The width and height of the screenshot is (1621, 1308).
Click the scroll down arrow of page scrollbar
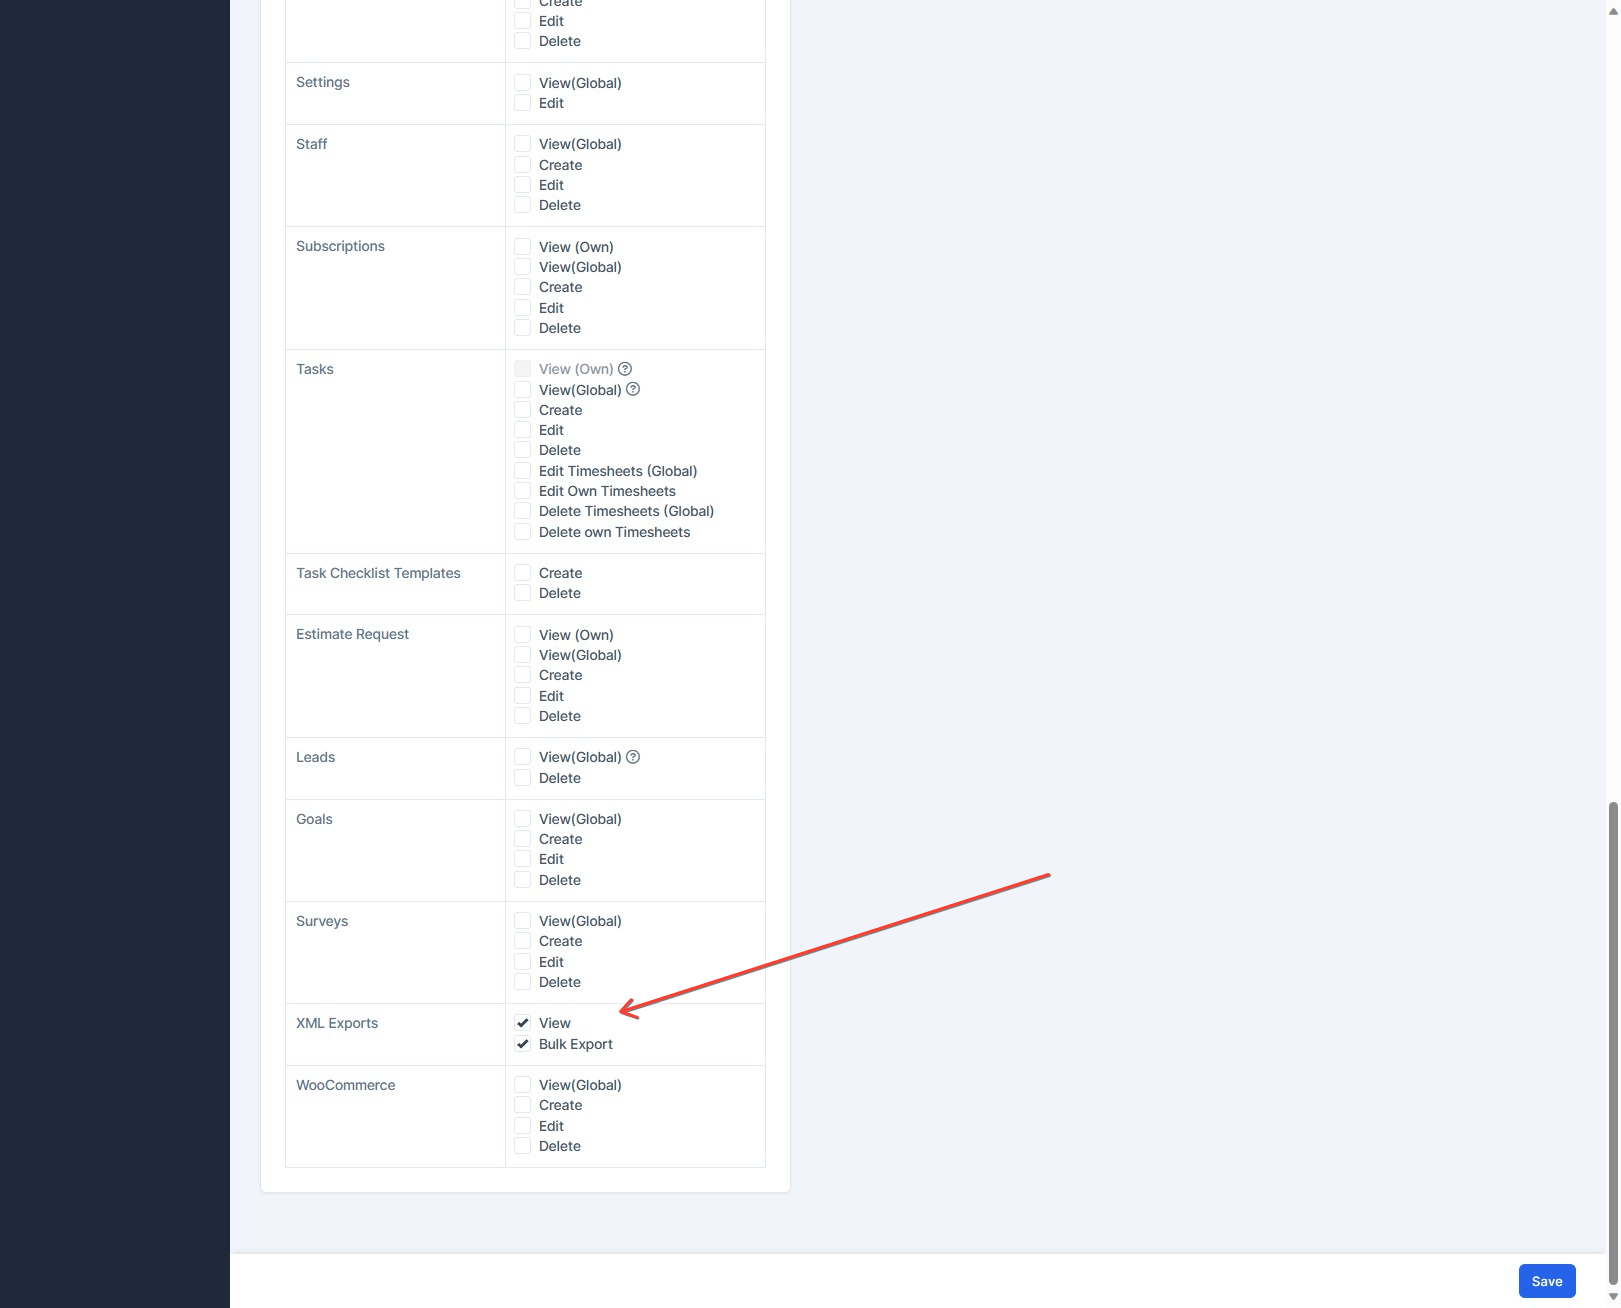[x=1612, y=1297]
